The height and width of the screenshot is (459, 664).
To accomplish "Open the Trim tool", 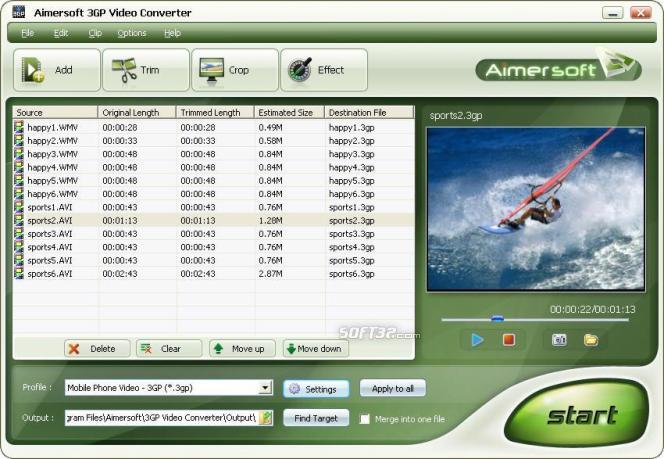I will pyautogui.click(x=146, y=70).
